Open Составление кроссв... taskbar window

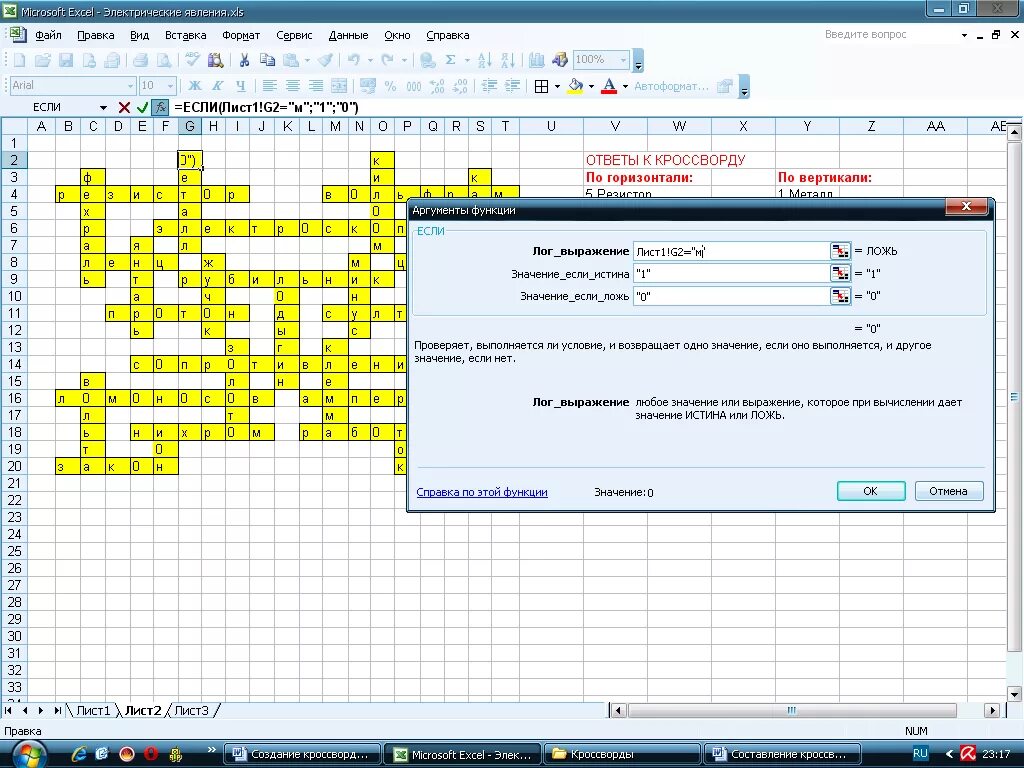point(781,754)
